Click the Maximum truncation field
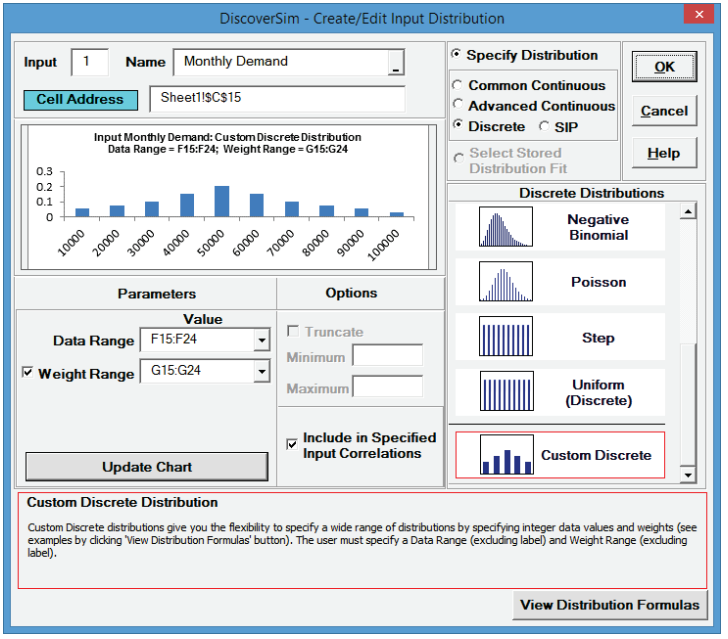 tap(387, 386)
